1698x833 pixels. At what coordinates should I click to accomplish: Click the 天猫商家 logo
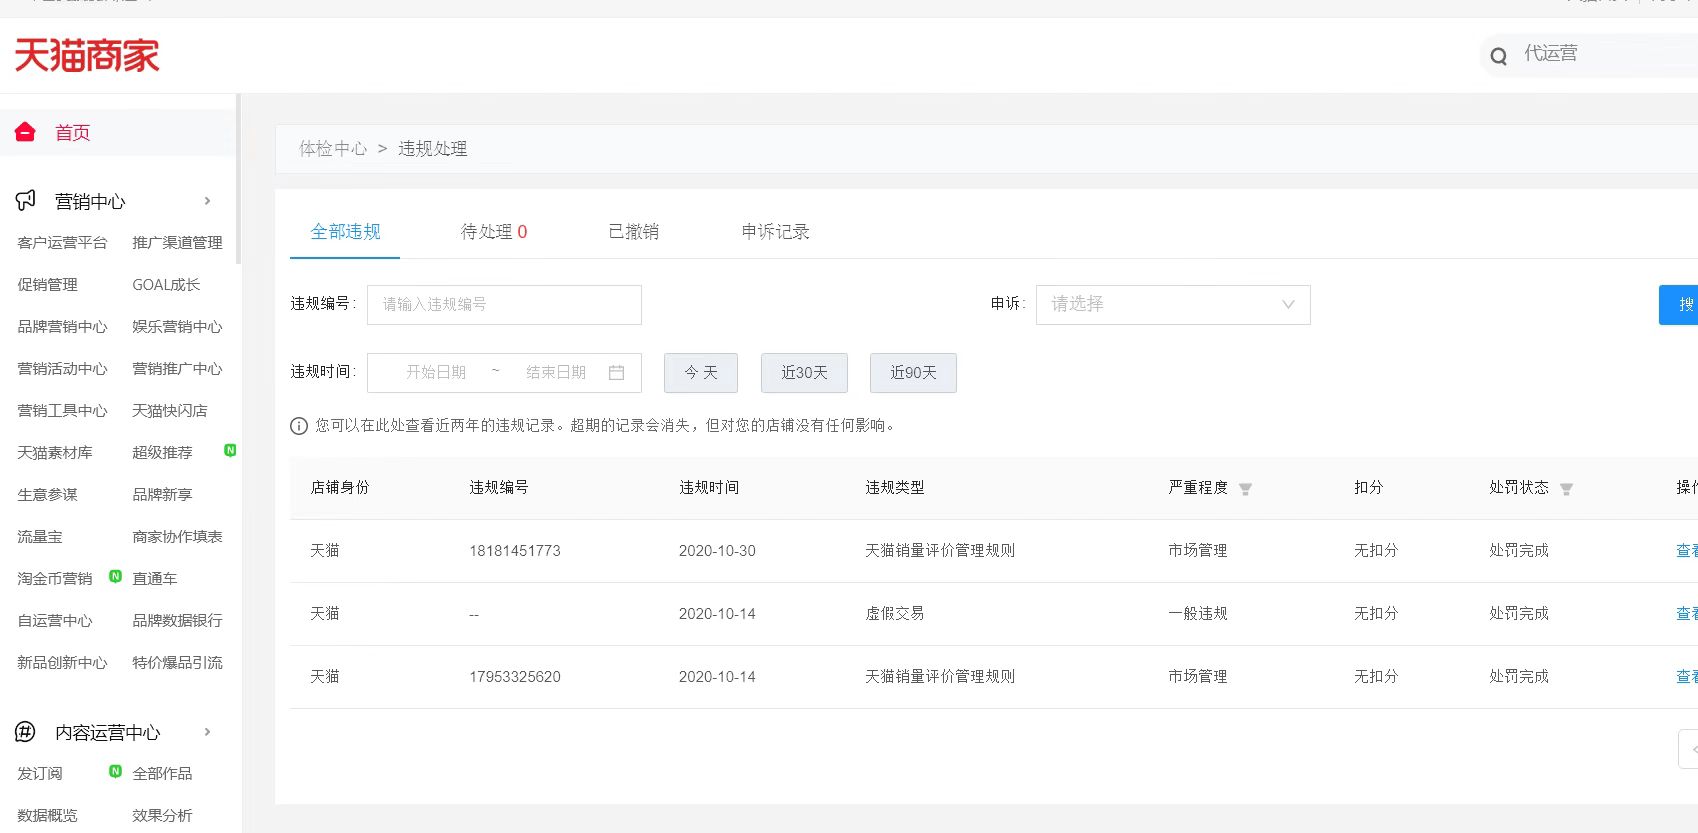coord(87,56)
